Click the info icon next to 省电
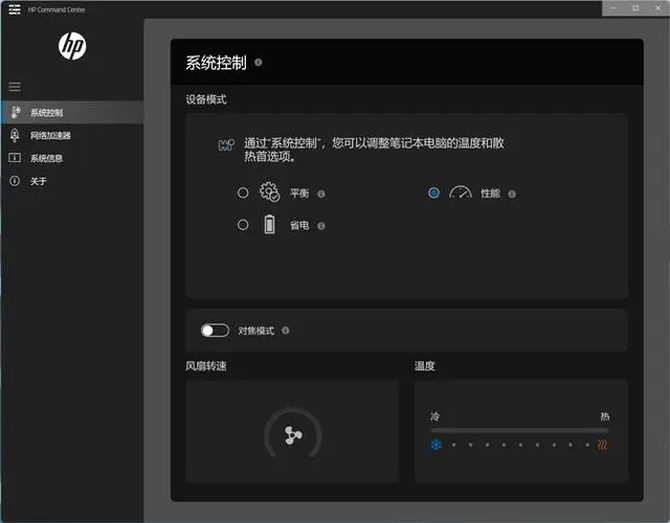 pos(321,226)
